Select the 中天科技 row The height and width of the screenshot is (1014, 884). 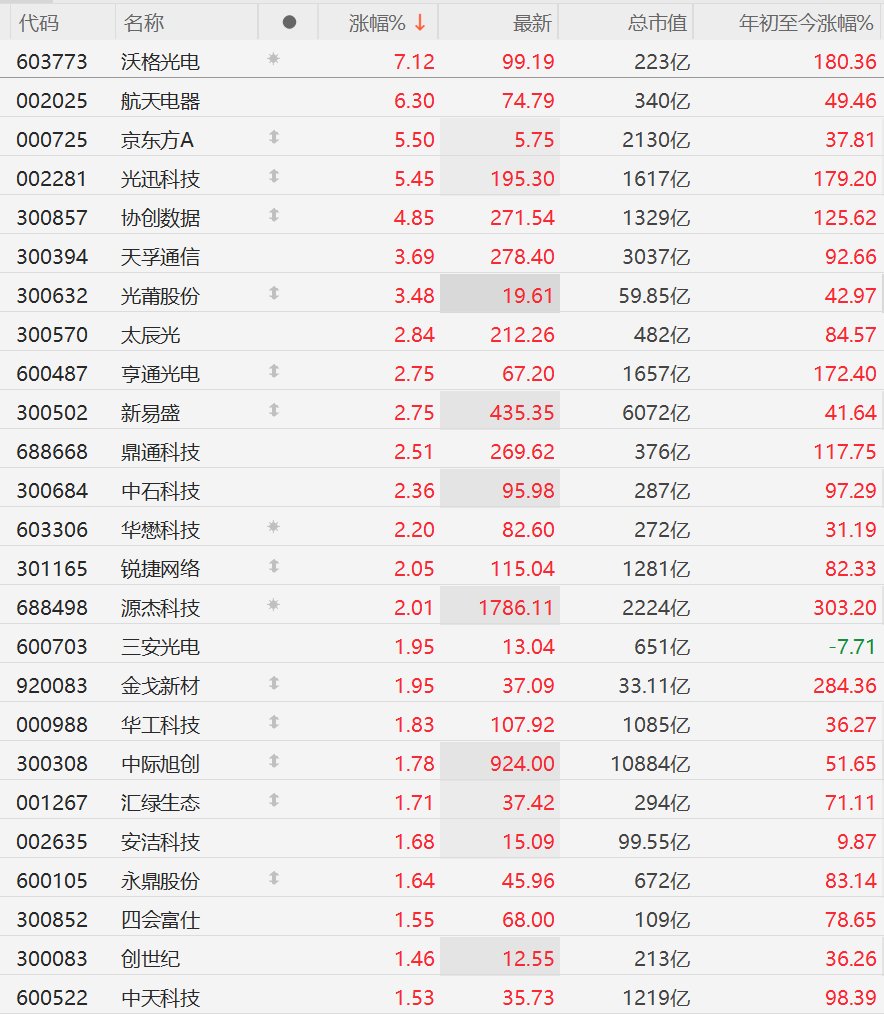click(x=442, y=995)
